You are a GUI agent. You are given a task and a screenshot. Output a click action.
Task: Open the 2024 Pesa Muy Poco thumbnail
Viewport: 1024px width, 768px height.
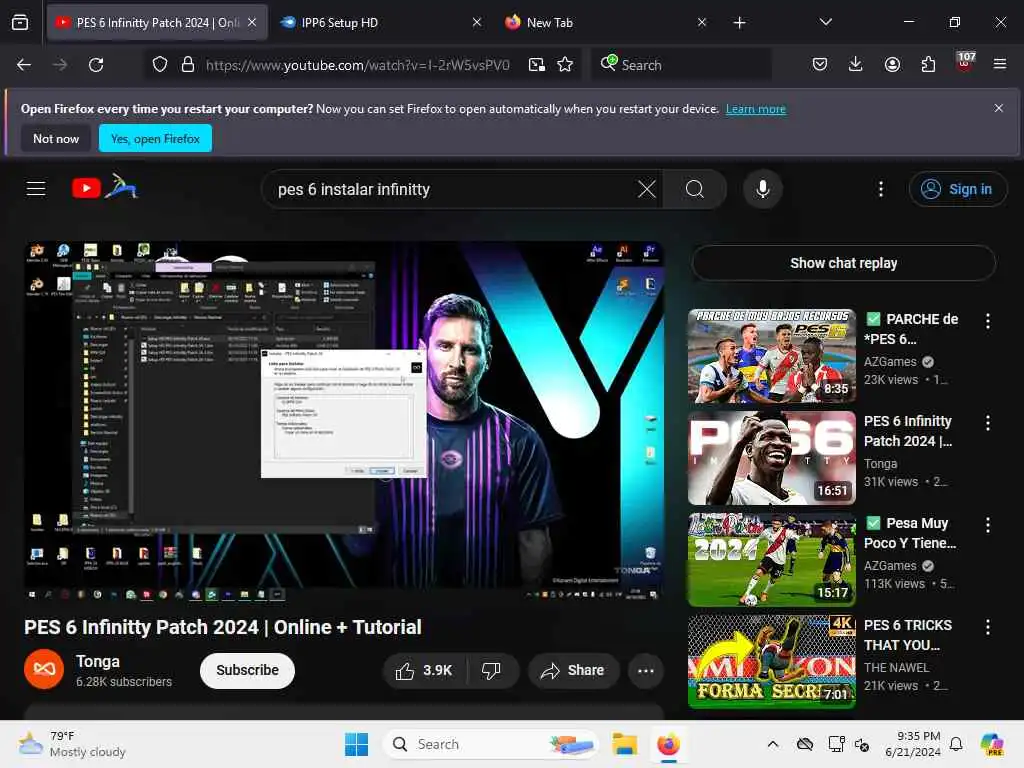click(x=772, y=560)
